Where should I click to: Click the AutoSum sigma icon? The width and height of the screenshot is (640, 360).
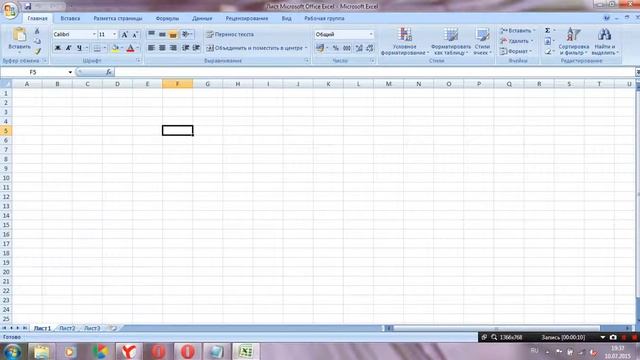548,31
